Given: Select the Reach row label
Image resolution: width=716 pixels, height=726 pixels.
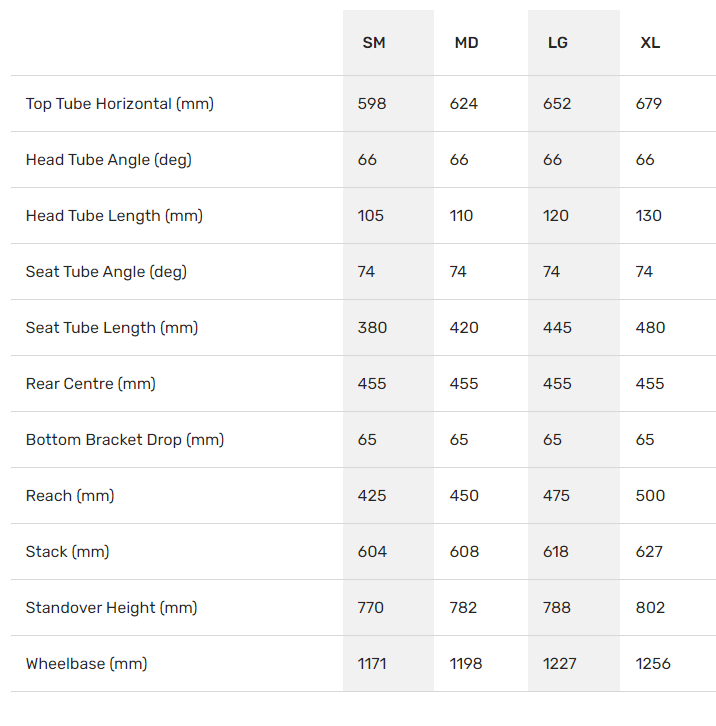Looking at the screenshot, I should [x=70, y=496].
